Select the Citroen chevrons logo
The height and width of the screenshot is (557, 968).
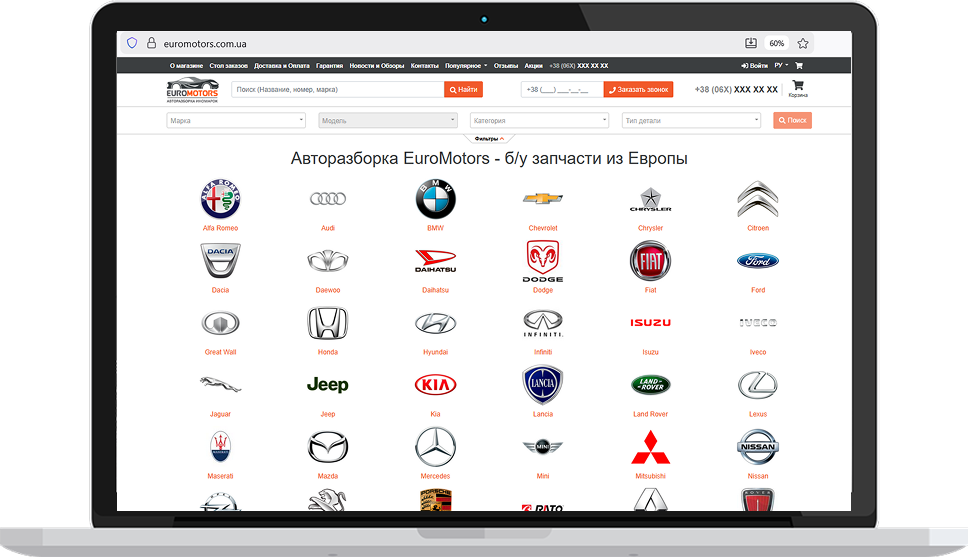click(x=757, y=199)
